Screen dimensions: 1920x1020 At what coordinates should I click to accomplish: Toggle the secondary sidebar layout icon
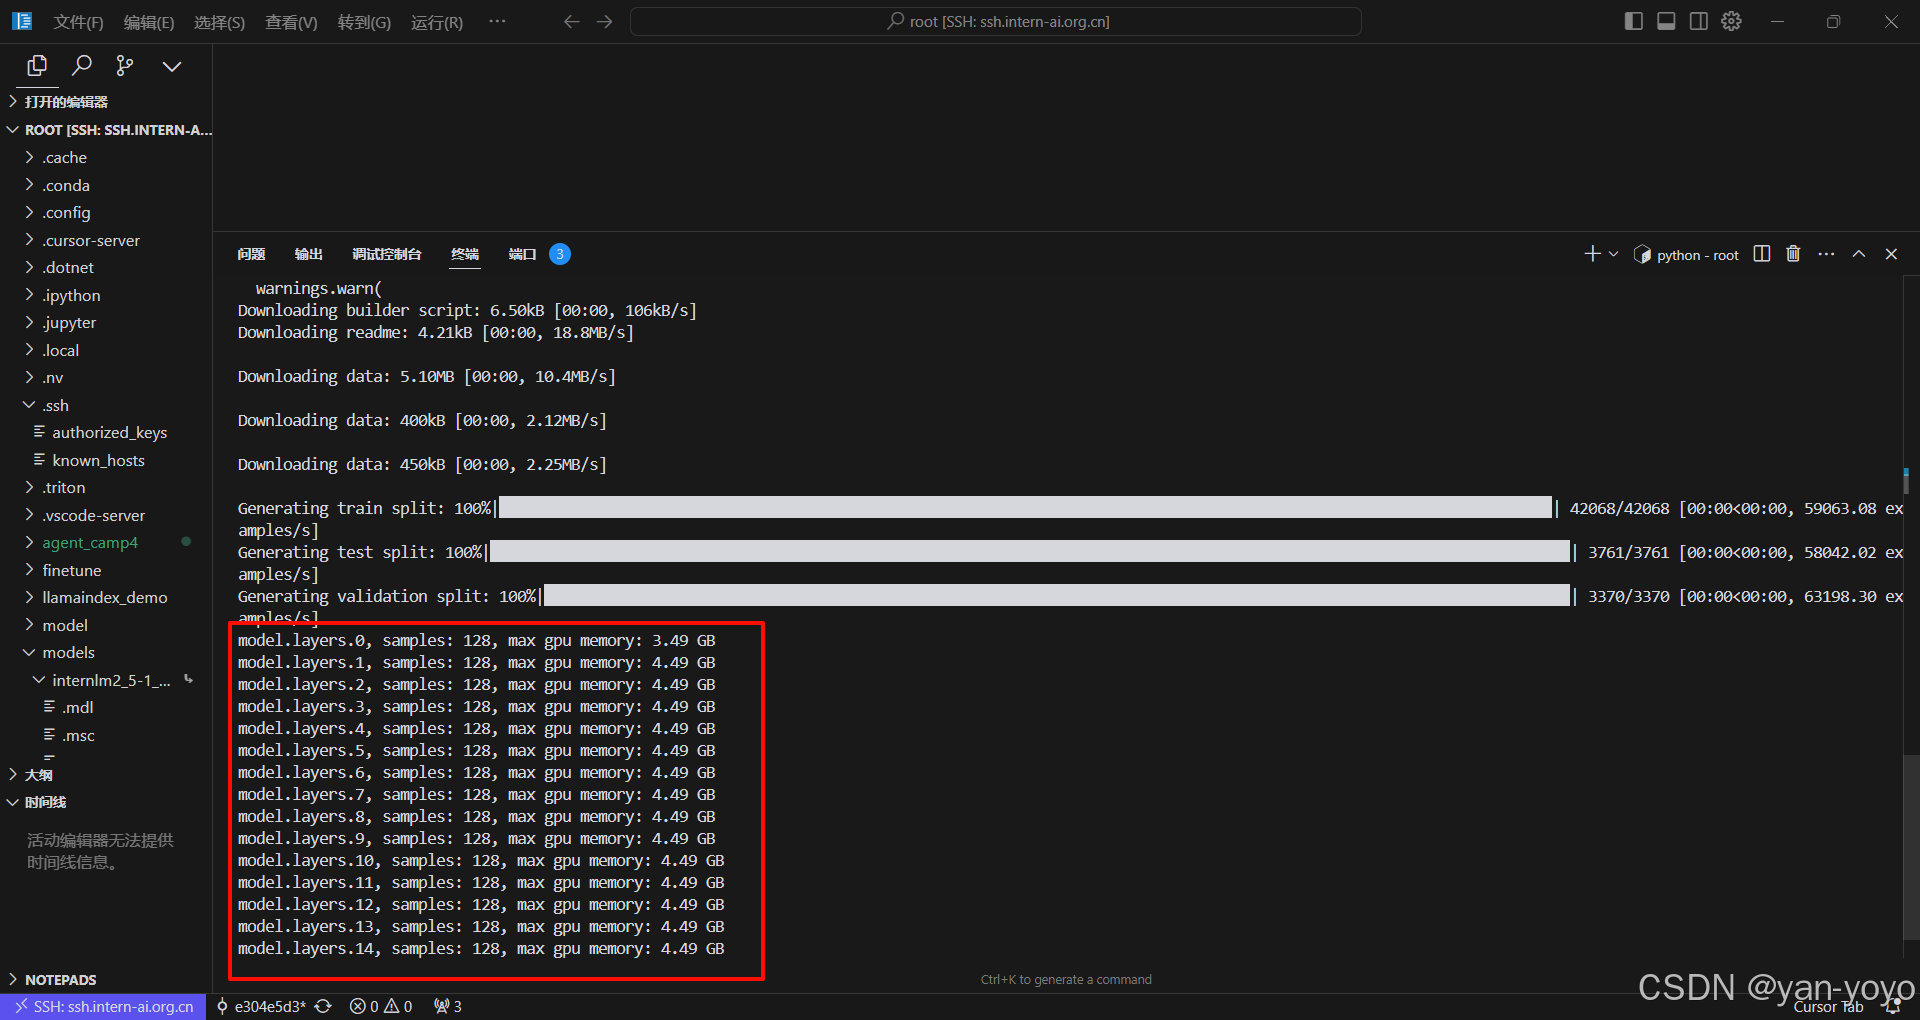1698,20
